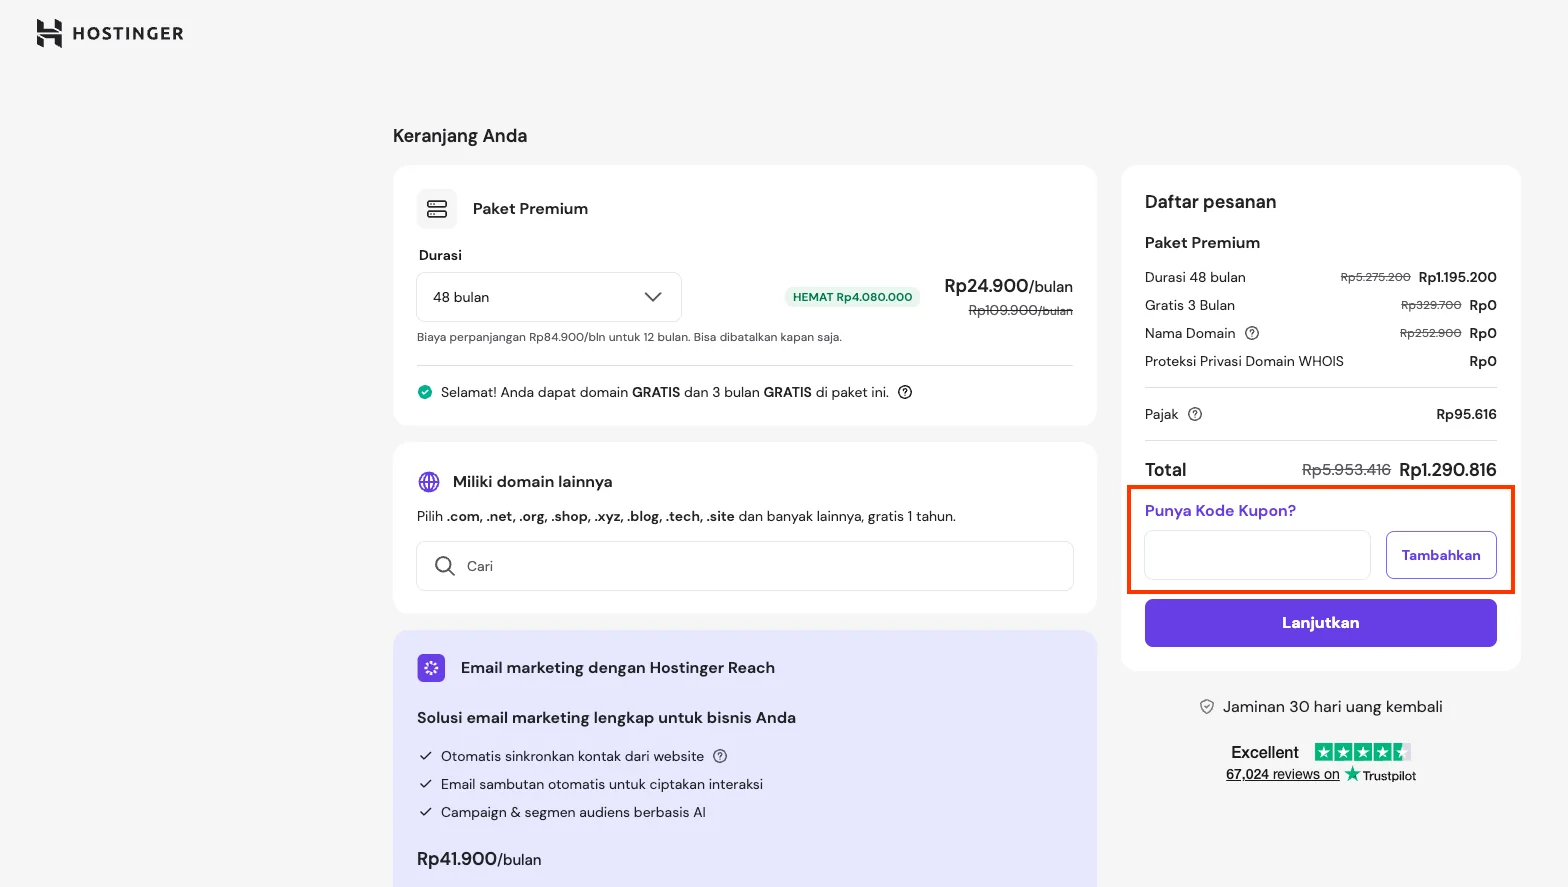This screenshot has height=887, width=1568.
Task: Click the HEMAT Rp4.080.000 badge
Action: pyautogui.click(x=852, y=297)
